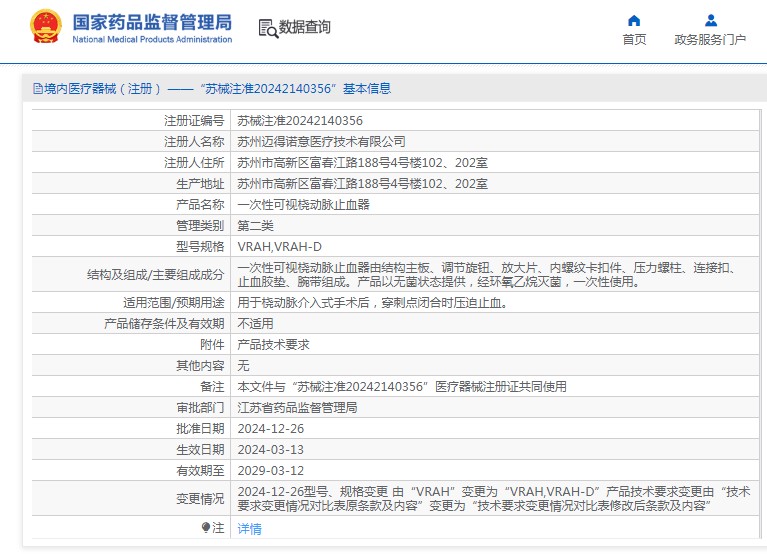Click the lightbulb icon beside 注

click(206, 527)
